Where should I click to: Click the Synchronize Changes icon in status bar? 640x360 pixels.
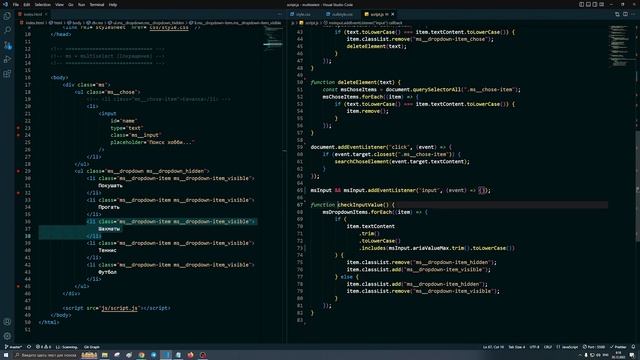[29, 347]
